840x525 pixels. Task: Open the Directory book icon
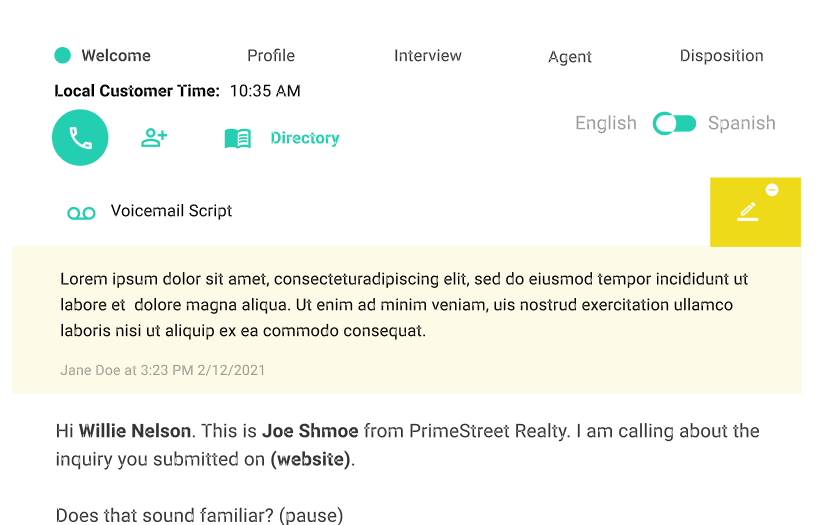237,138
